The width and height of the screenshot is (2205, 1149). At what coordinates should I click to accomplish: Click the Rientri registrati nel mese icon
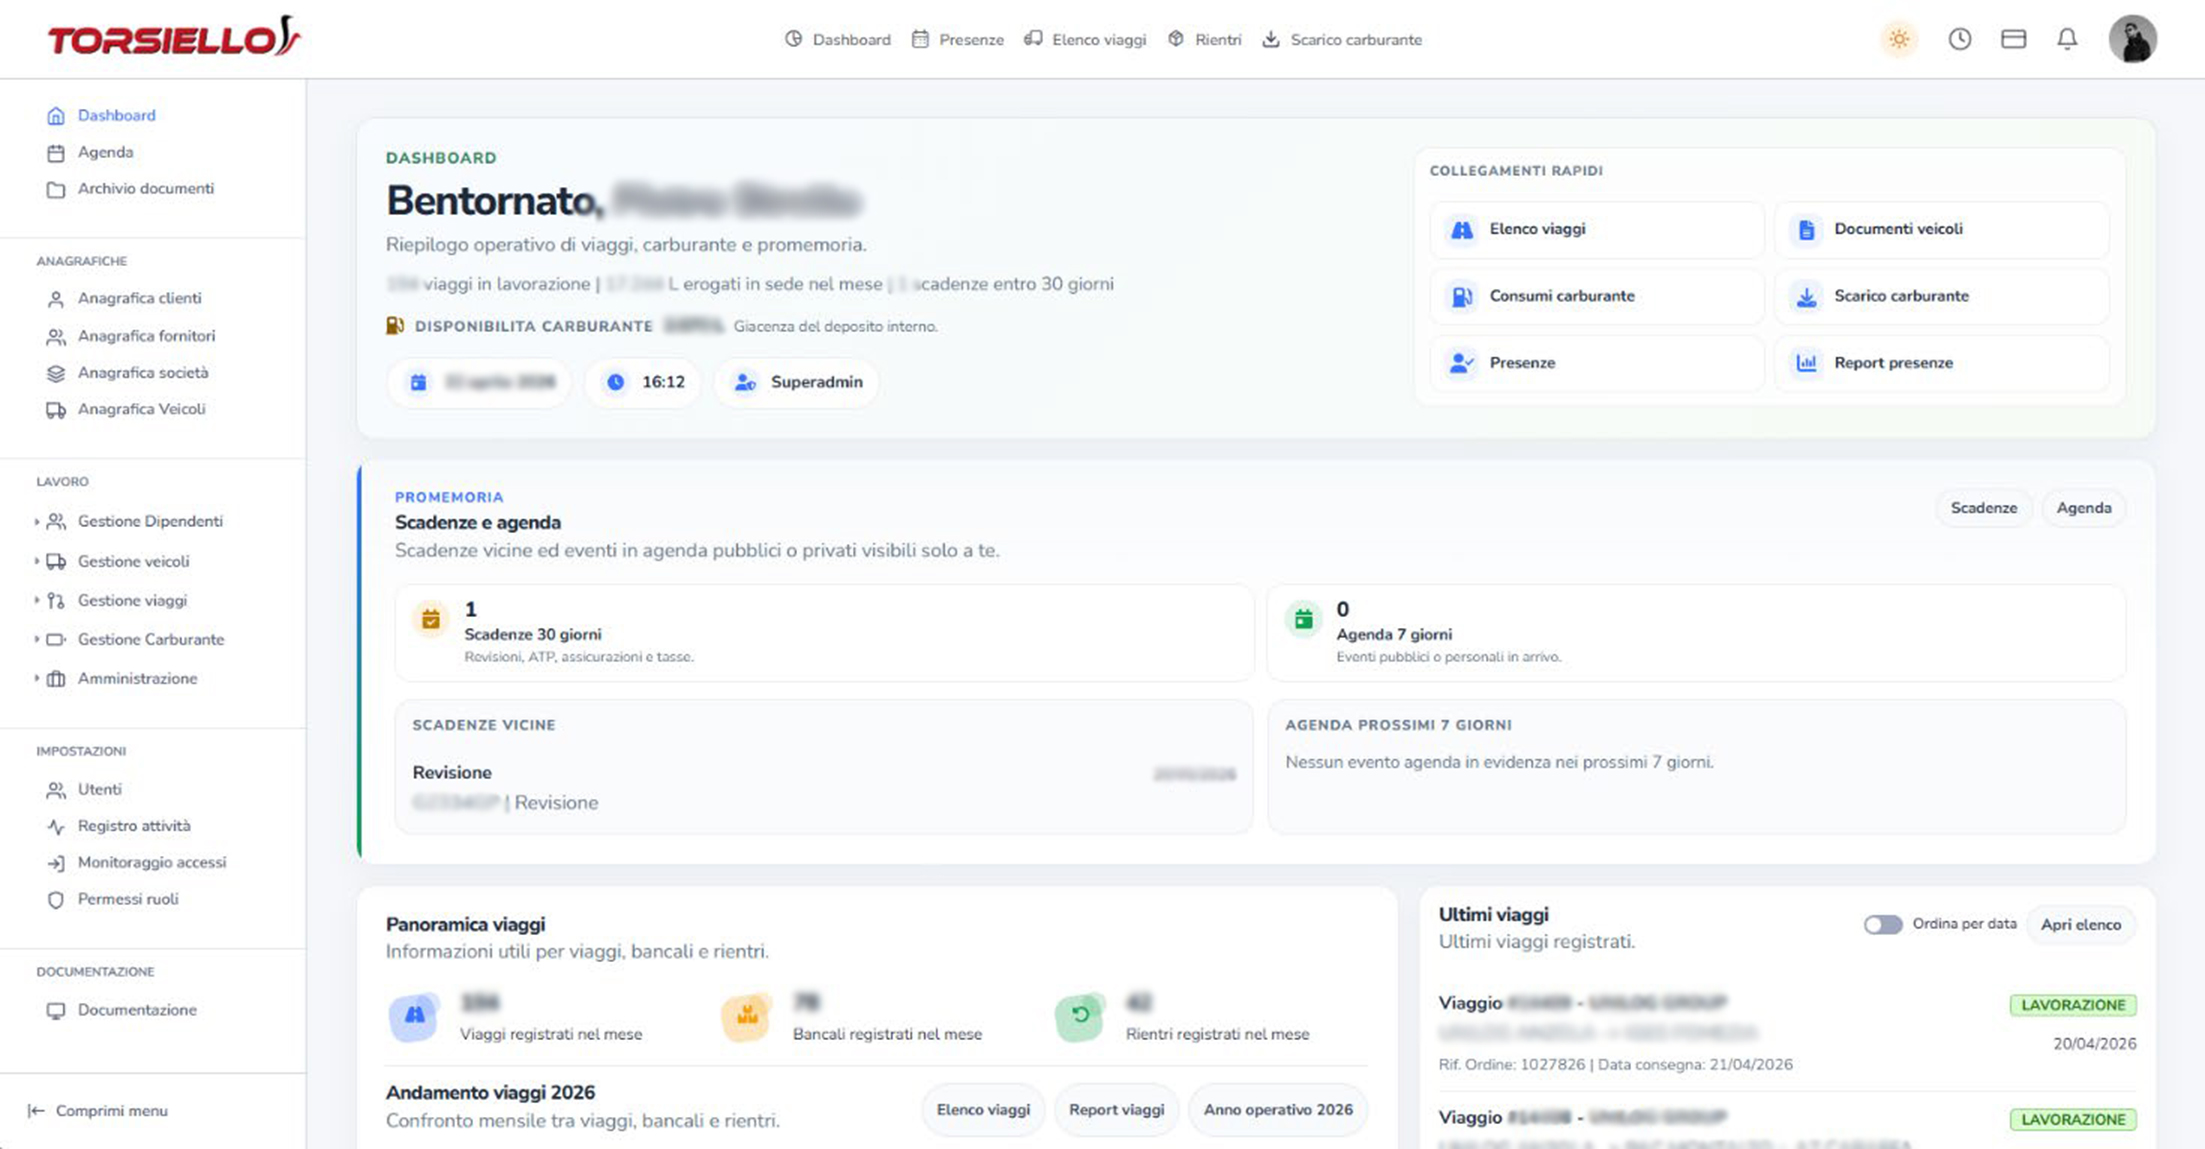pos(1080,1017)
